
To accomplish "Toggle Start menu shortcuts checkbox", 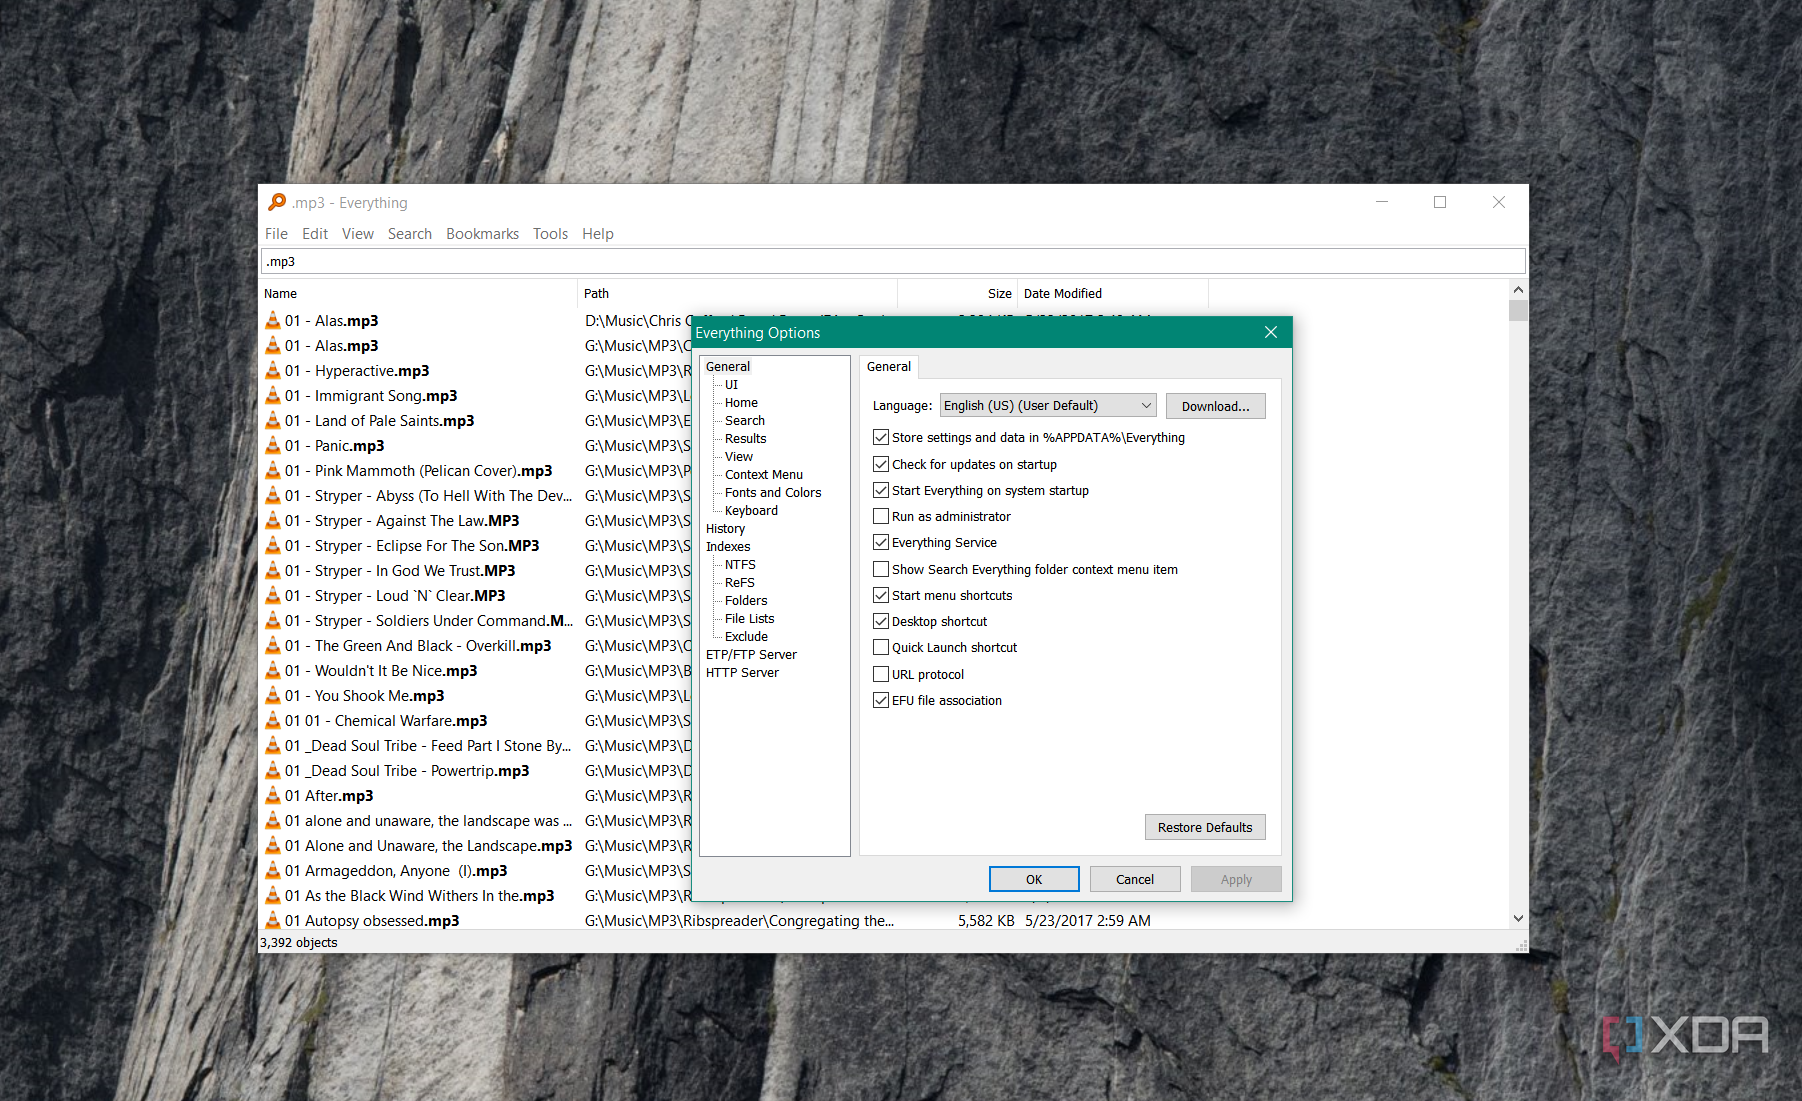I will [x=881, y=595].
